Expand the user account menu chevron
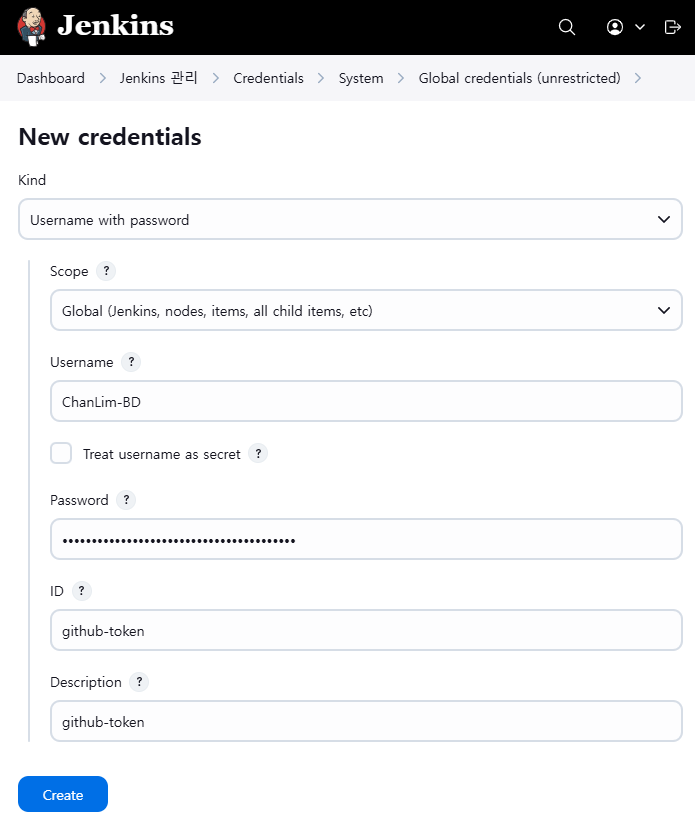 [640, 27]
